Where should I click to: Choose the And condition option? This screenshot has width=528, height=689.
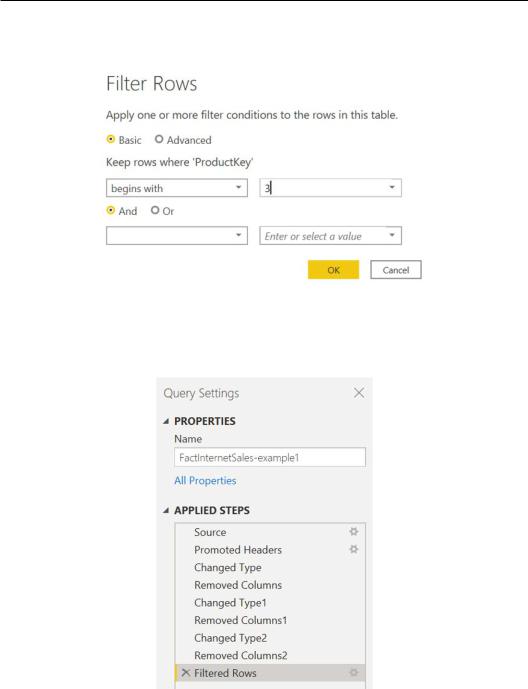(111, 210)
